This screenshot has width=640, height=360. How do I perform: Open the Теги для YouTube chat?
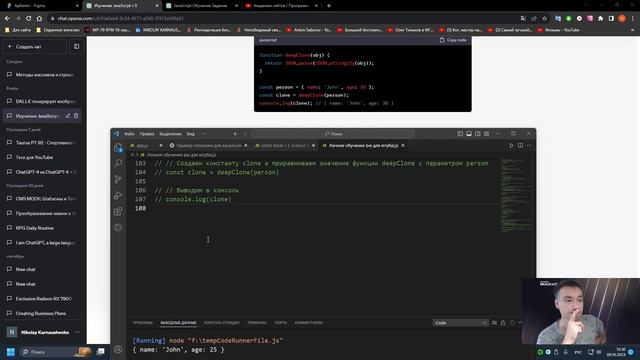click(42, 157)
